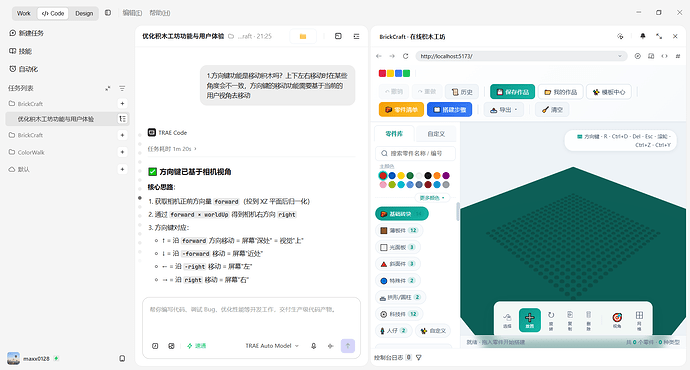Add a task to the second BrickCraft folder
This screenshot has height=370, width=690.
click(122, 135)
